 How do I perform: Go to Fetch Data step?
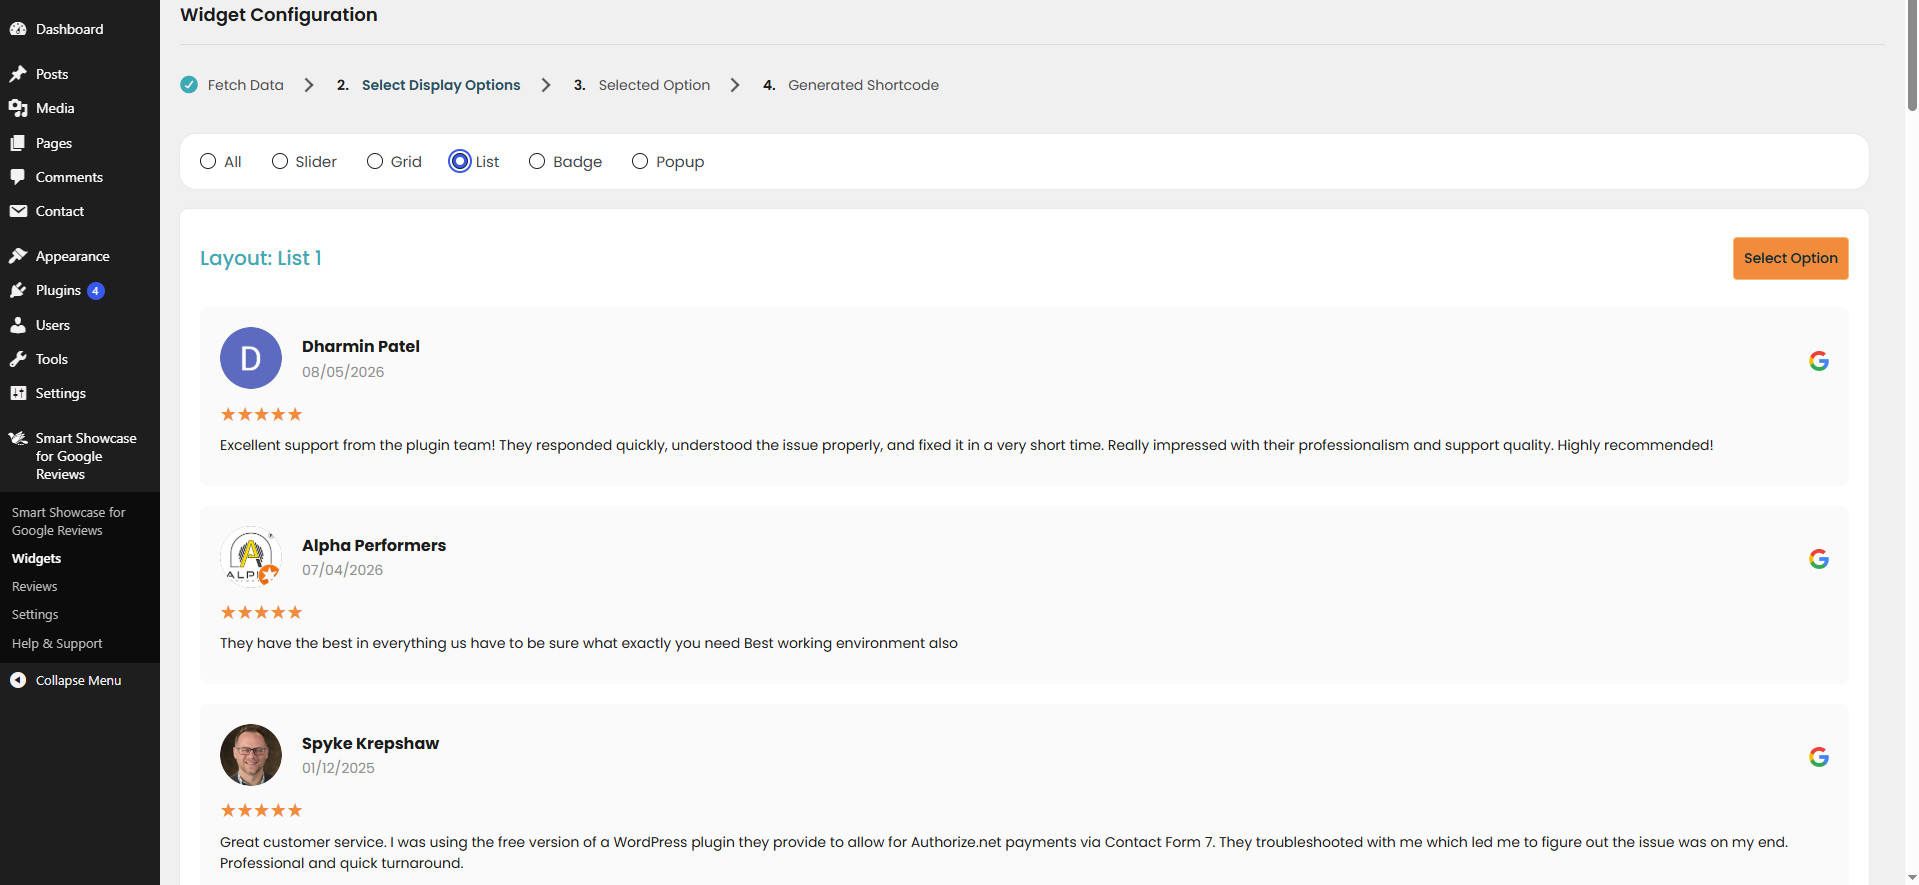click(245, 85)
